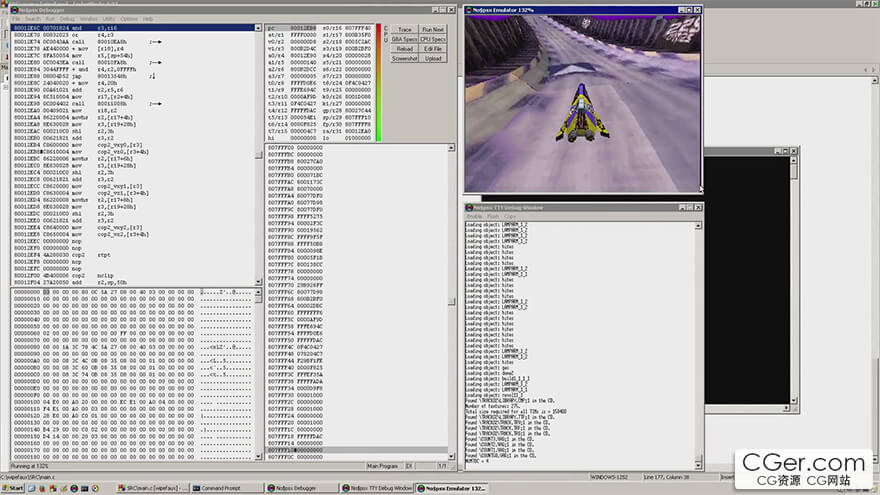Click the Edit File button
Image resolution: width=880 pixels, height=495 pixels.
click(x=433, y=48)
